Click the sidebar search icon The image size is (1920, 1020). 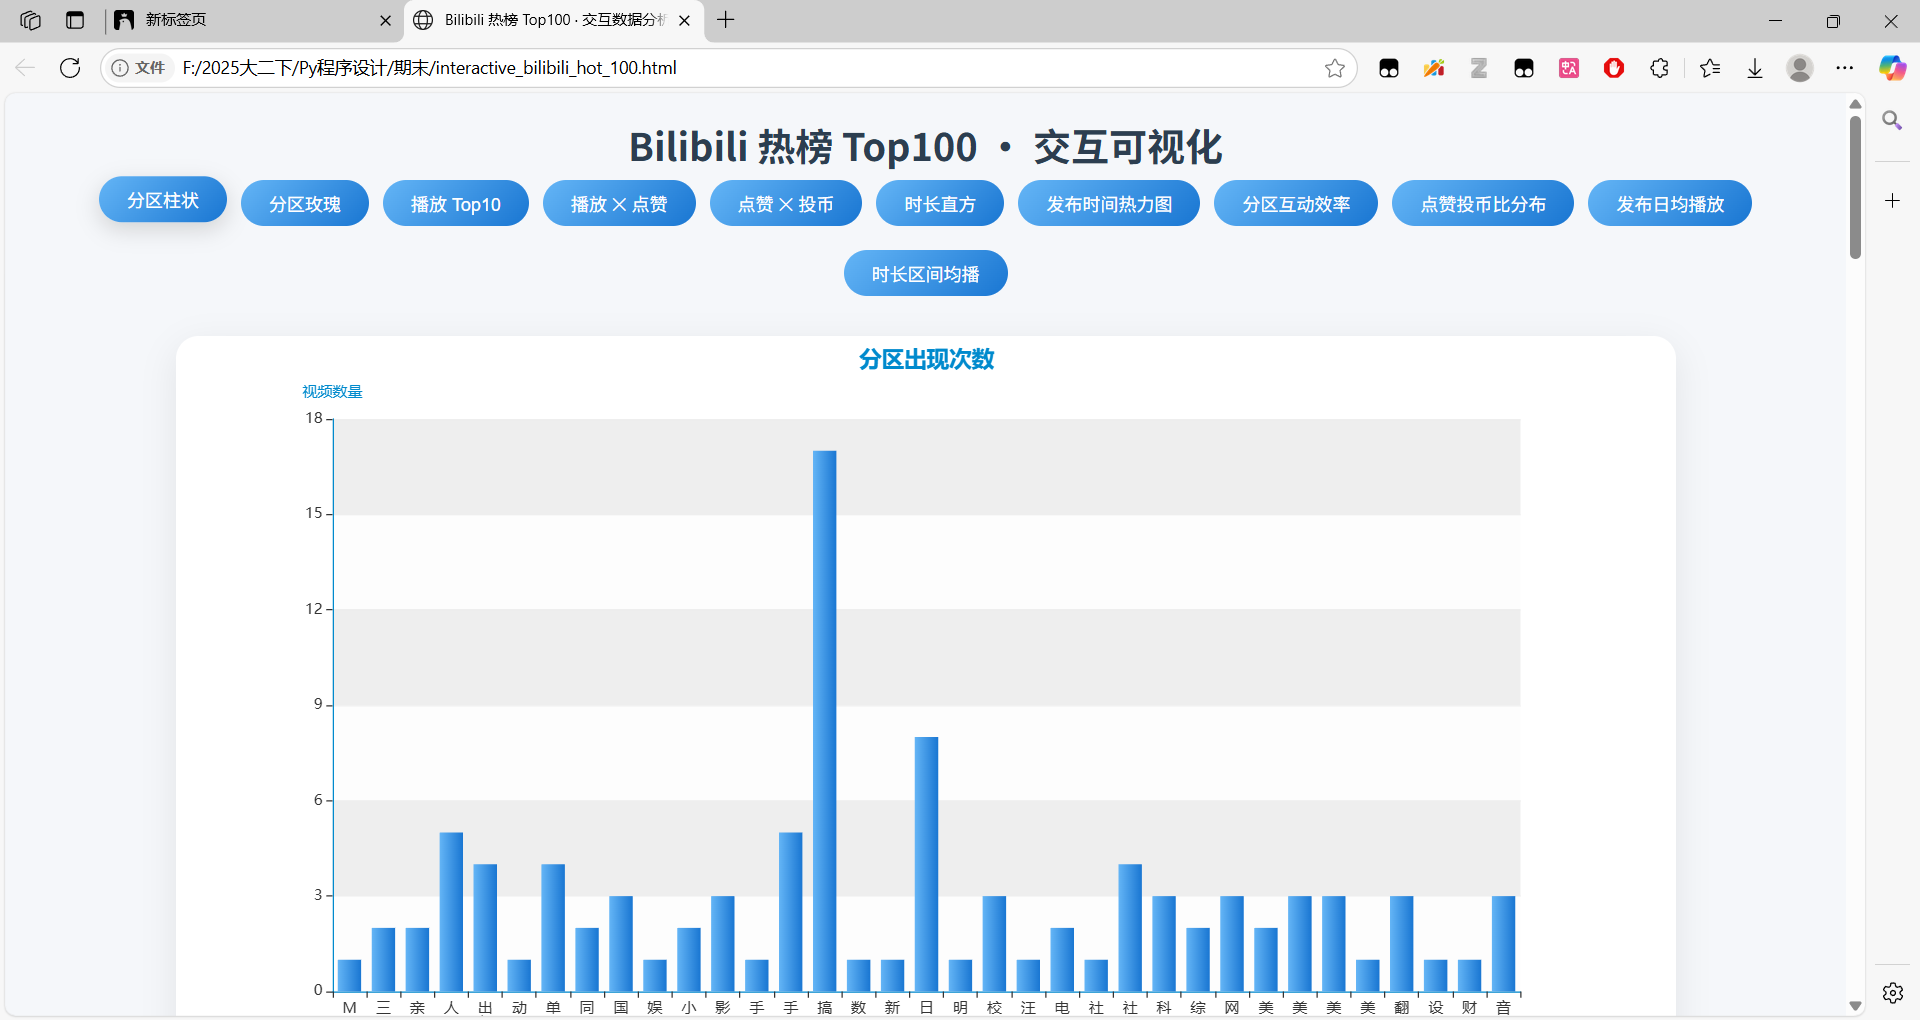(x=1892, y=120)
